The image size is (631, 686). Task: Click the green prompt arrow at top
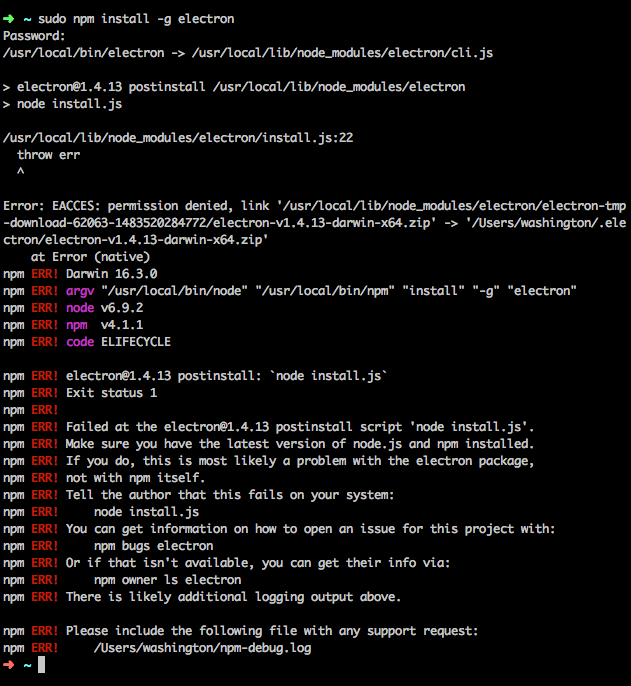[x=8, y=19]
